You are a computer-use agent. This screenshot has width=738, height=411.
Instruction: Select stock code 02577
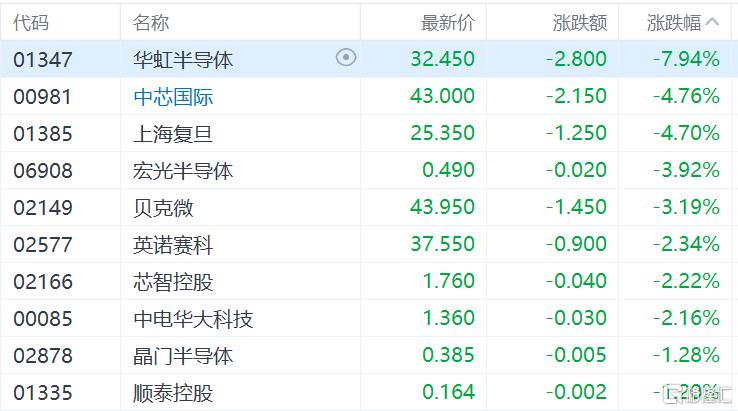coord(43,245)
